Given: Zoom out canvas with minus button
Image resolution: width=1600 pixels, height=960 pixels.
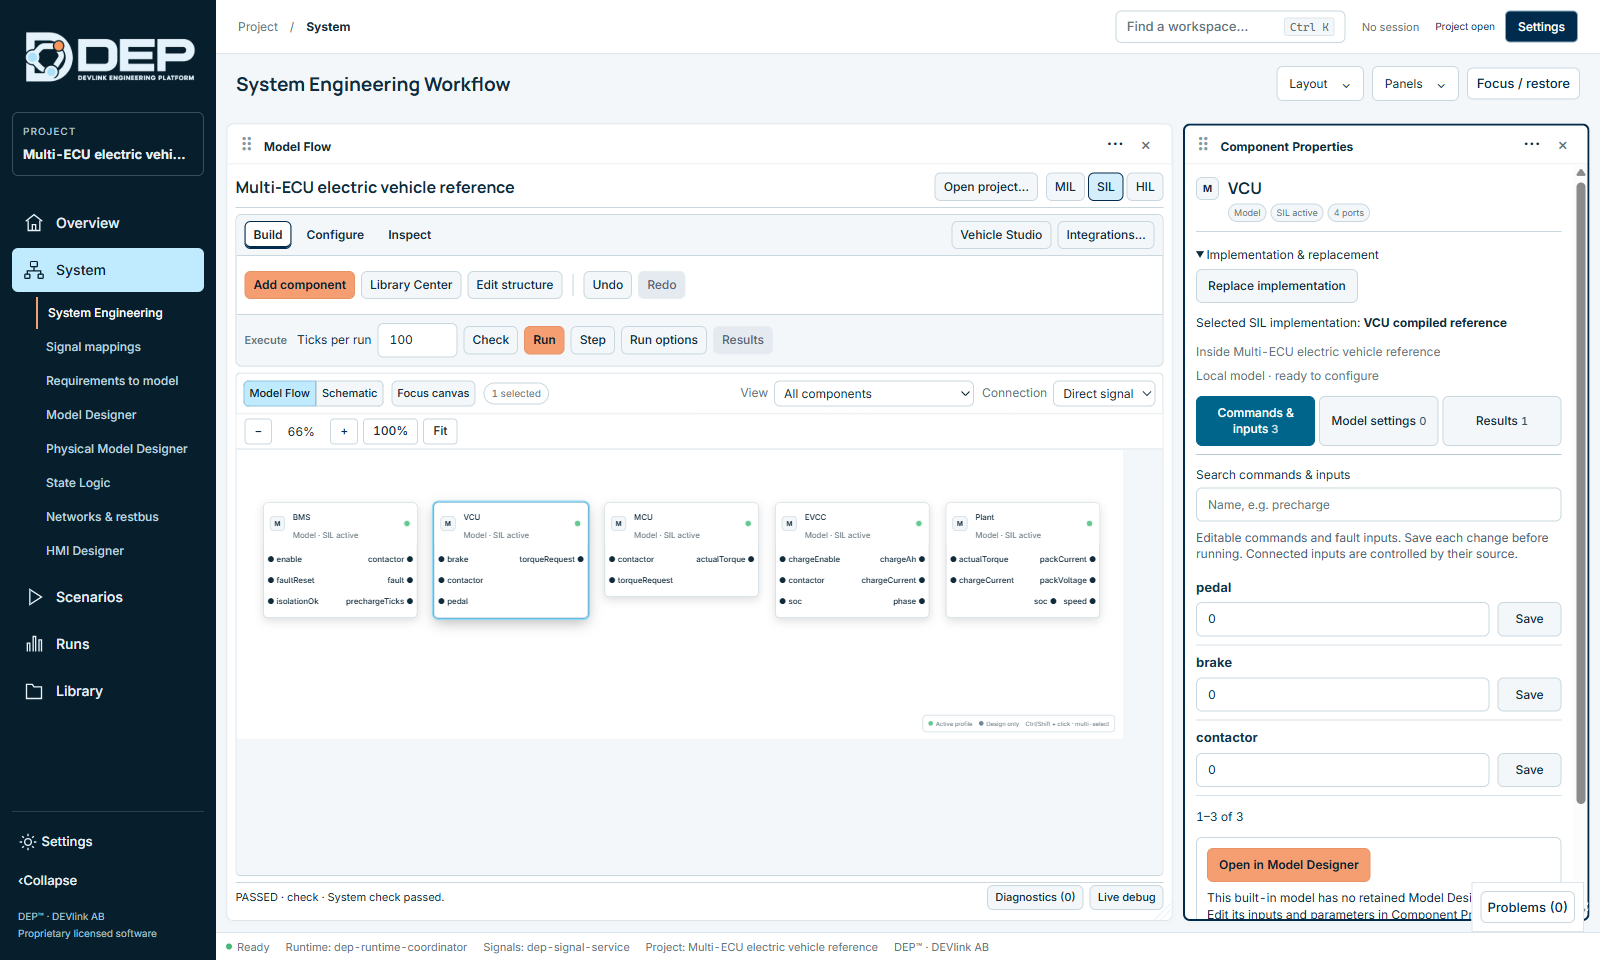Looking at the screenshot, I should pos(258,431).
